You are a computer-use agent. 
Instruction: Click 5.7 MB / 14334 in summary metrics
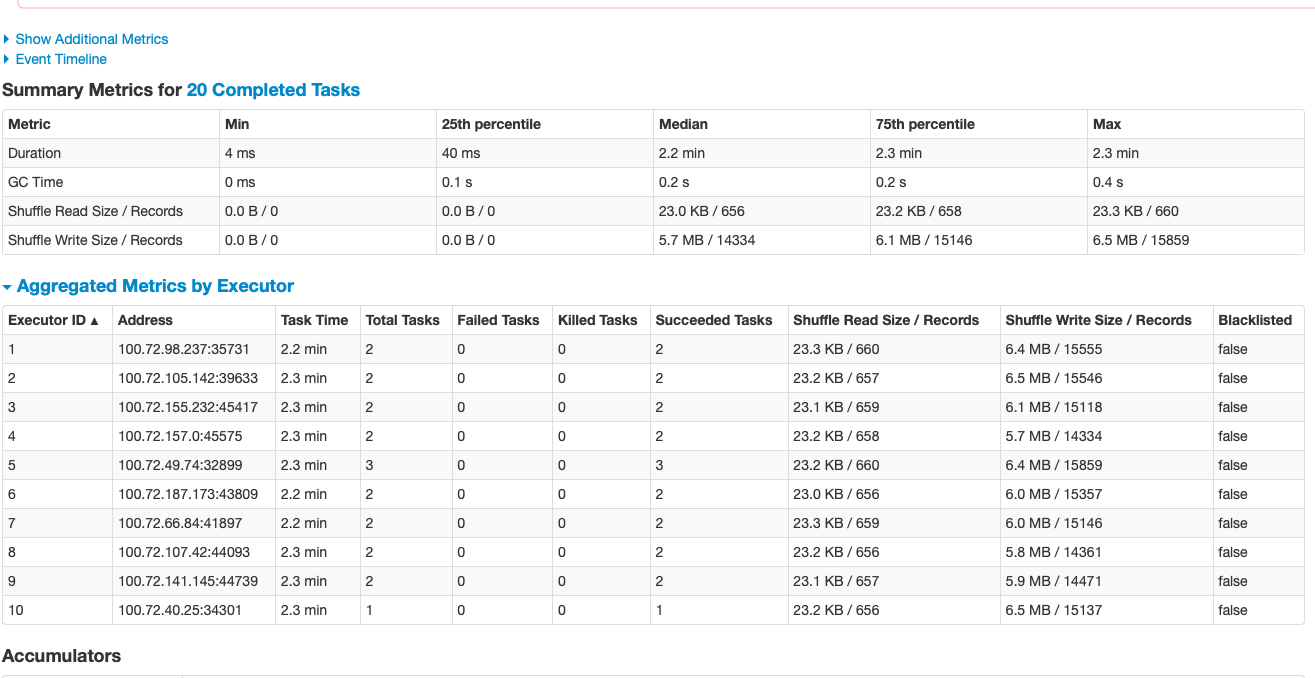[707, 240]
